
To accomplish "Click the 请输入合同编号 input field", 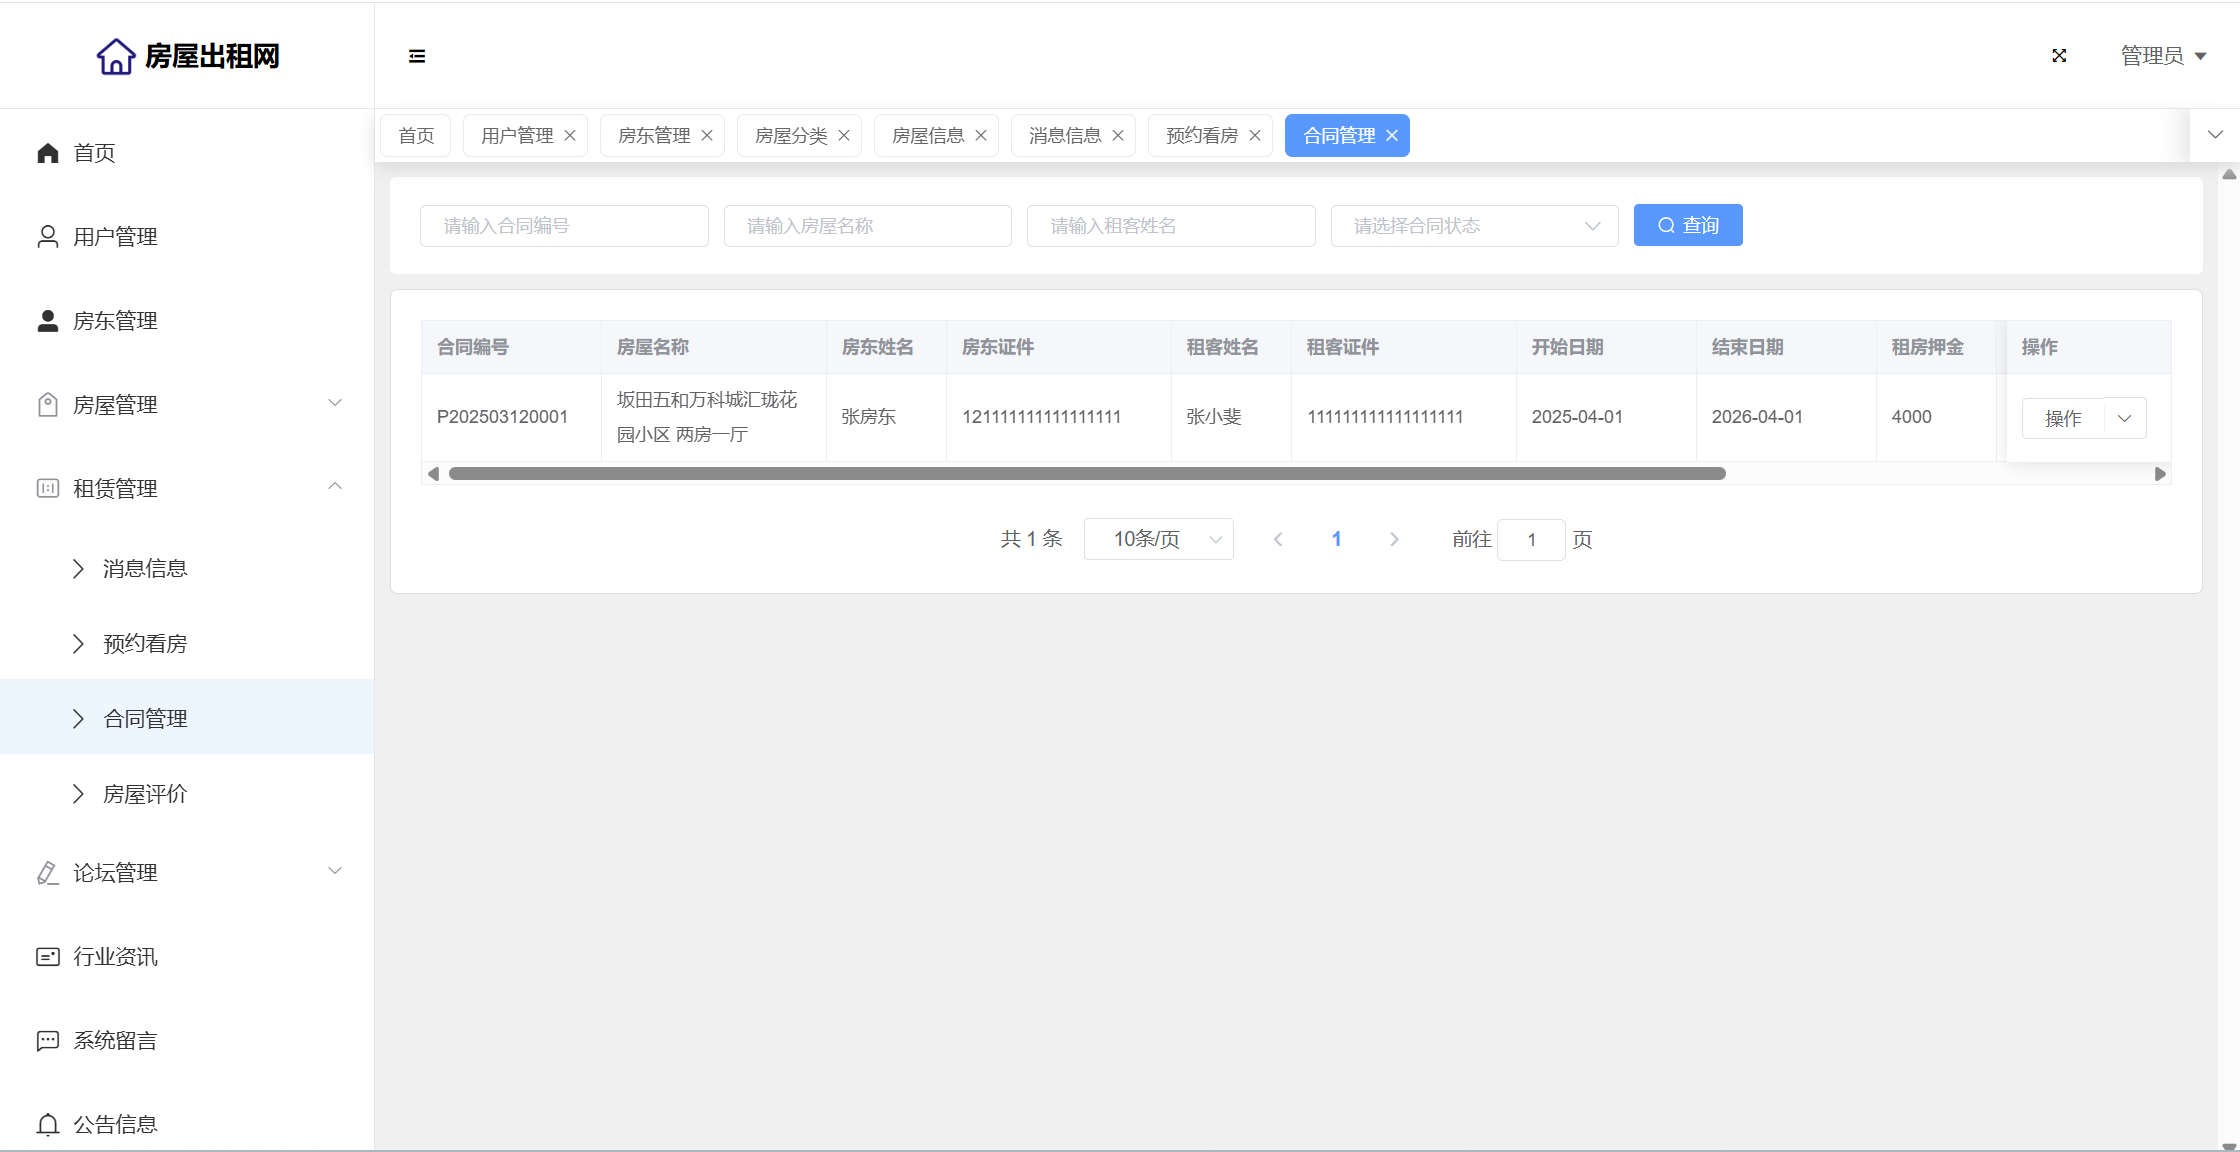I will pyautogui.click(x=564, y=226).
